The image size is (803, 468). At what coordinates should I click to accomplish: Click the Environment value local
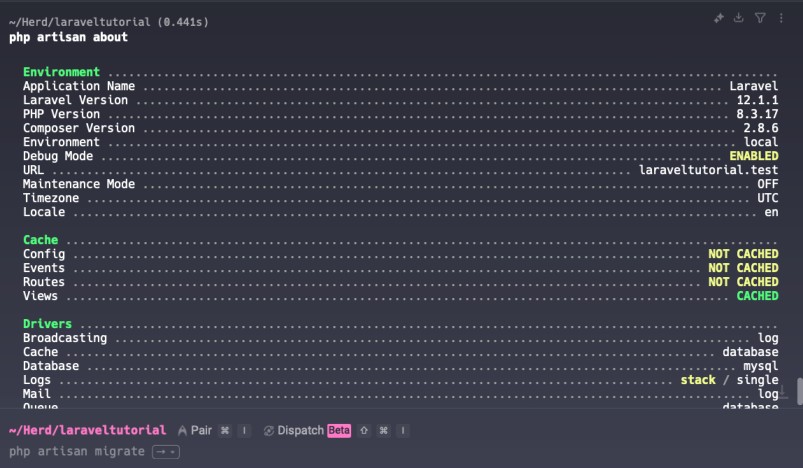(x=761, y=142)
